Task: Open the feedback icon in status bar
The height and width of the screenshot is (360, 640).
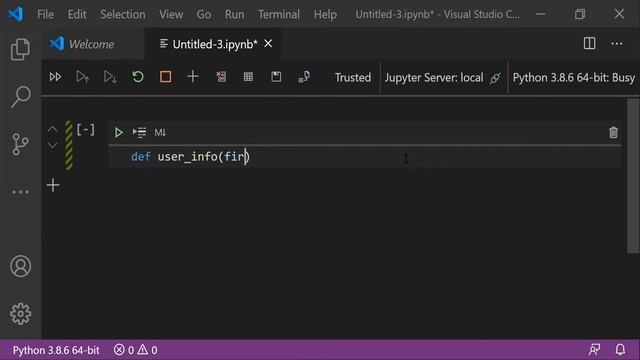Action: tap(594, 349)
